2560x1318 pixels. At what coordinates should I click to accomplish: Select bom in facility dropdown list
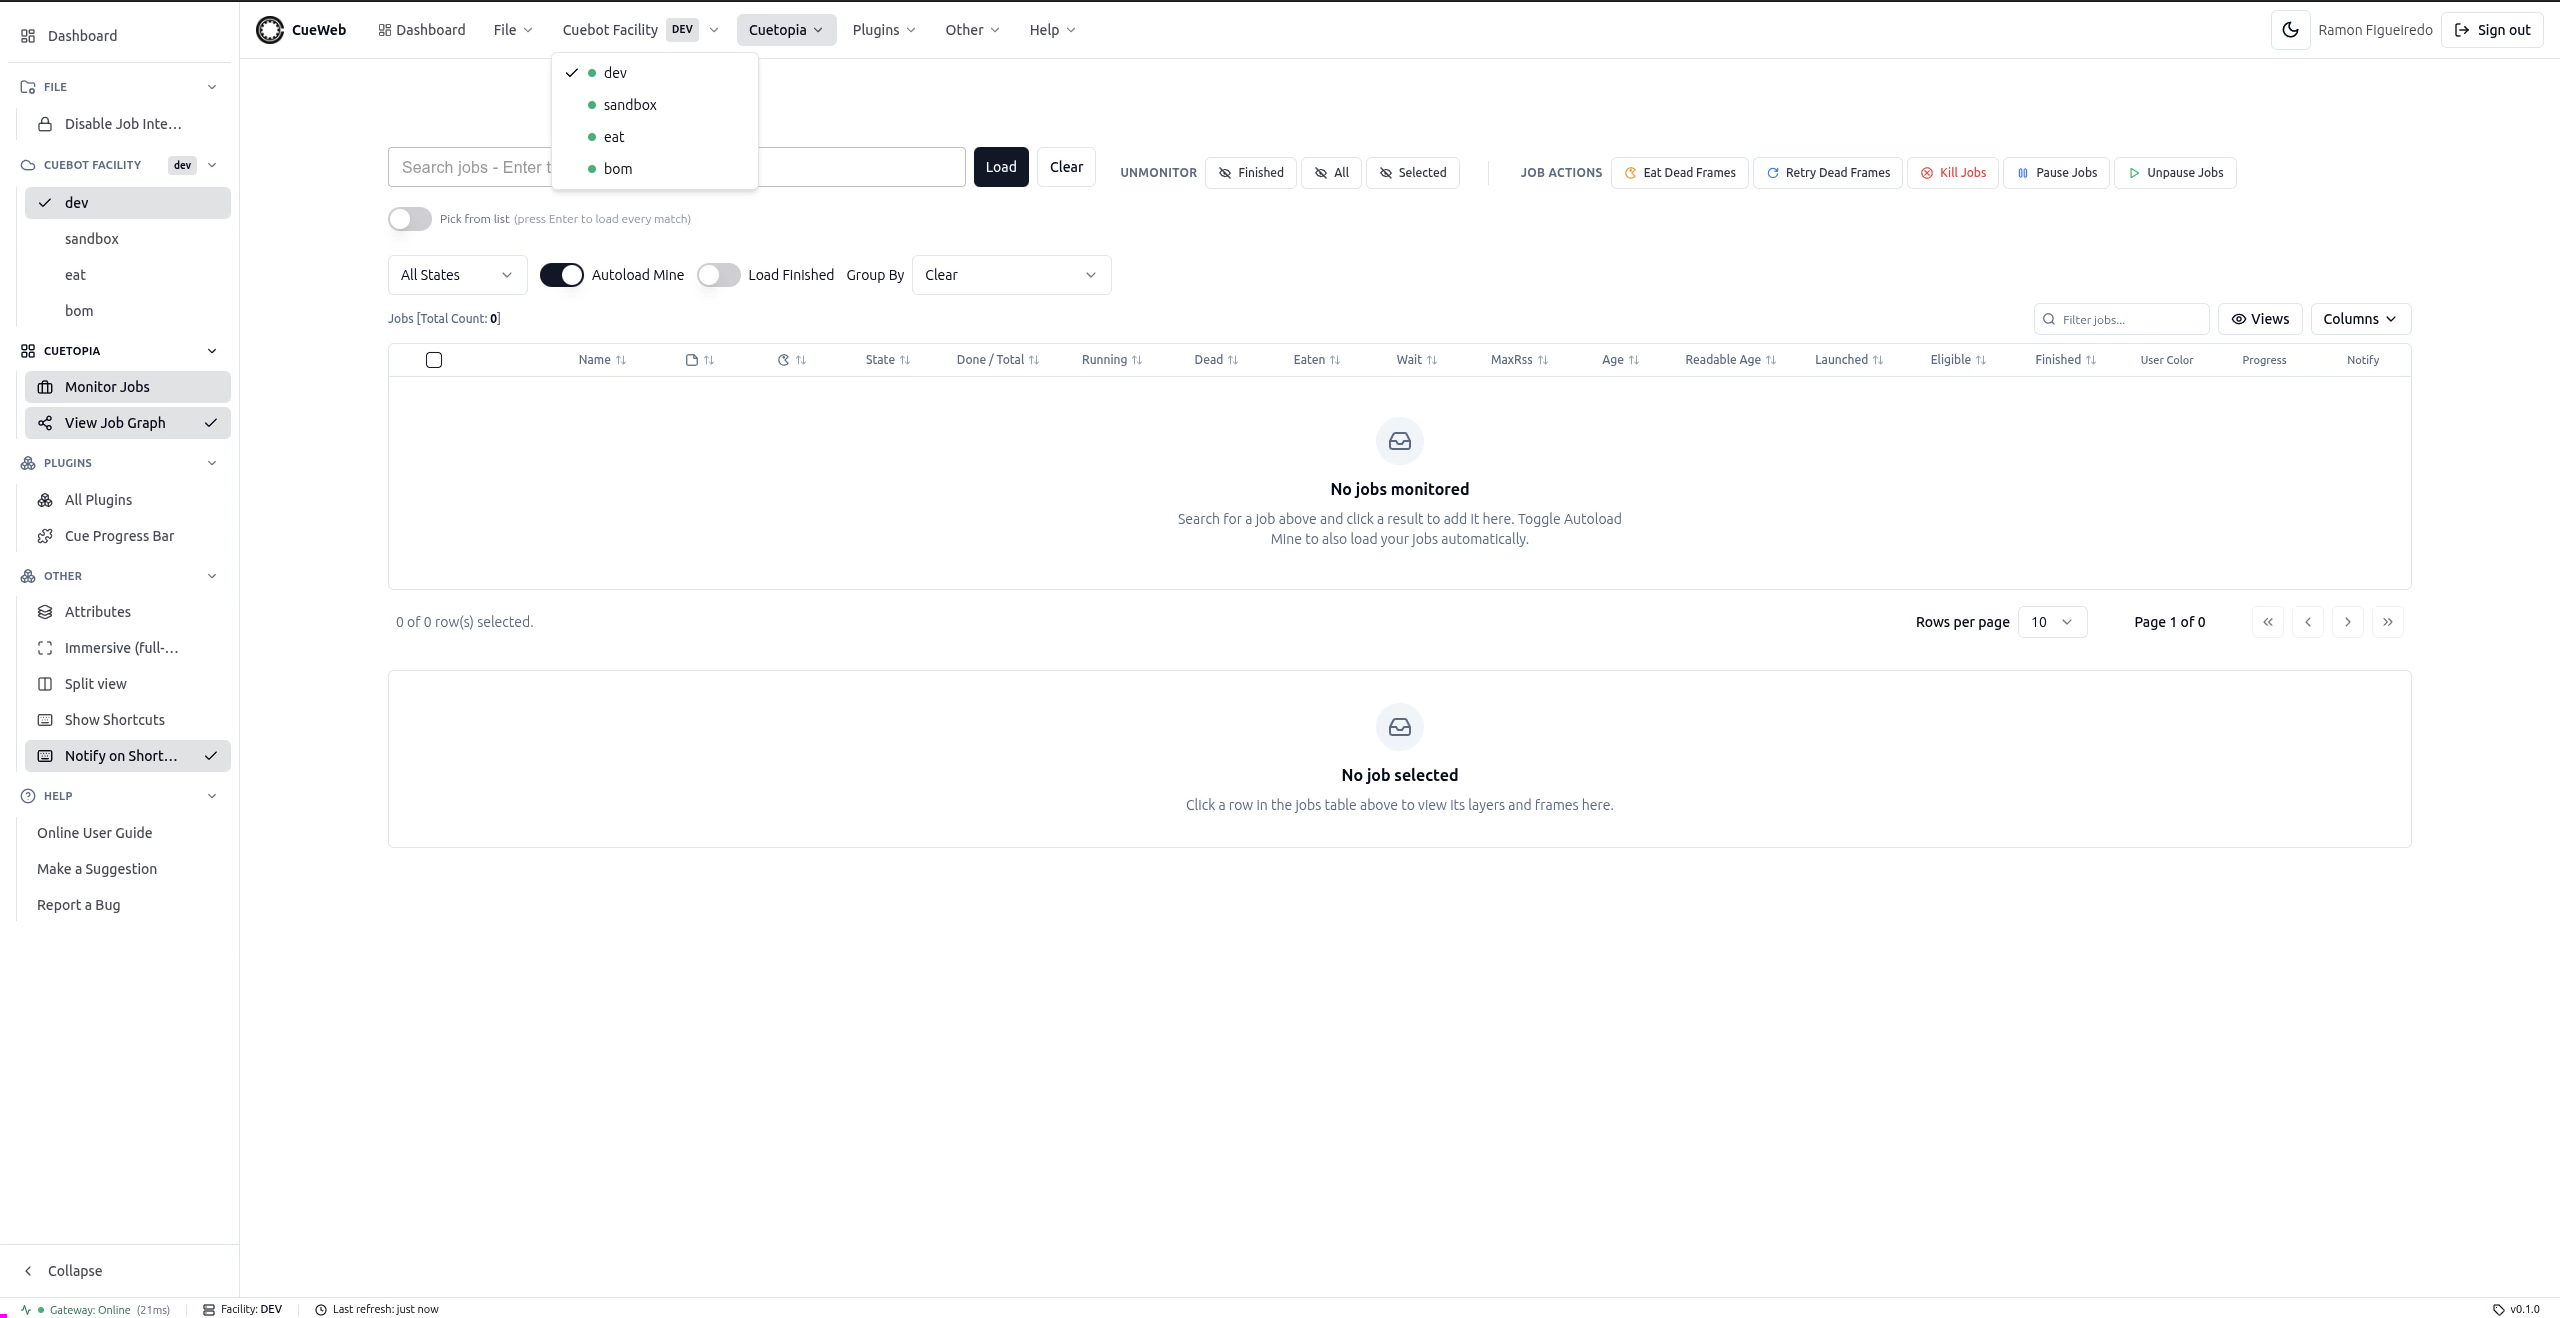655,169
